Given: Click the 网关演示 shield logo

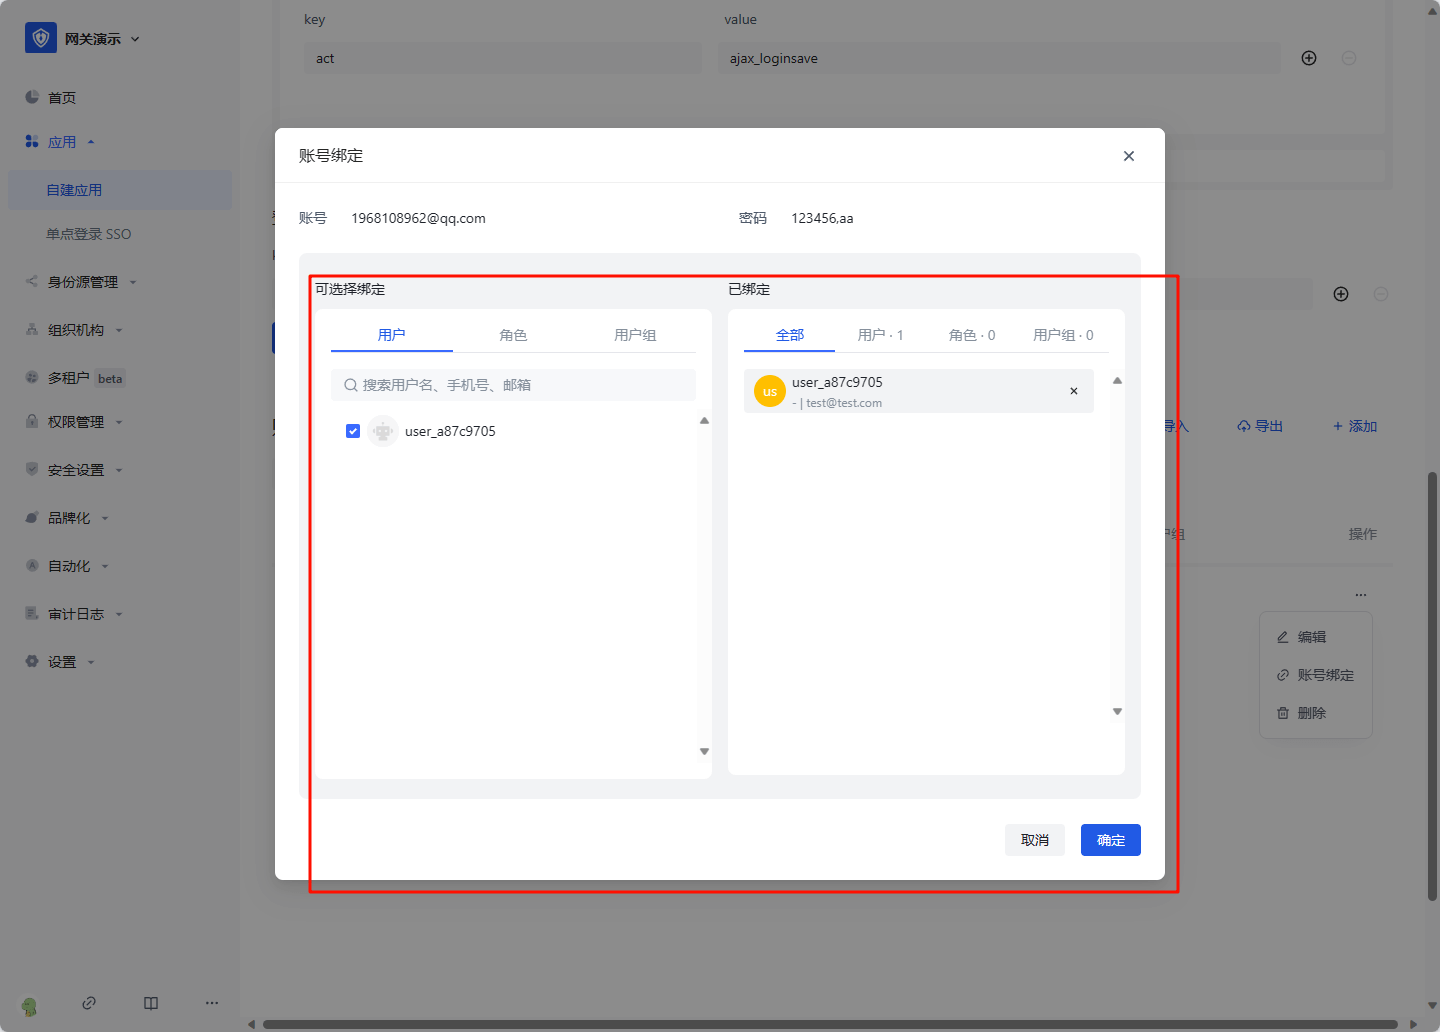Looking at the screenshot, I should point(41,38).
